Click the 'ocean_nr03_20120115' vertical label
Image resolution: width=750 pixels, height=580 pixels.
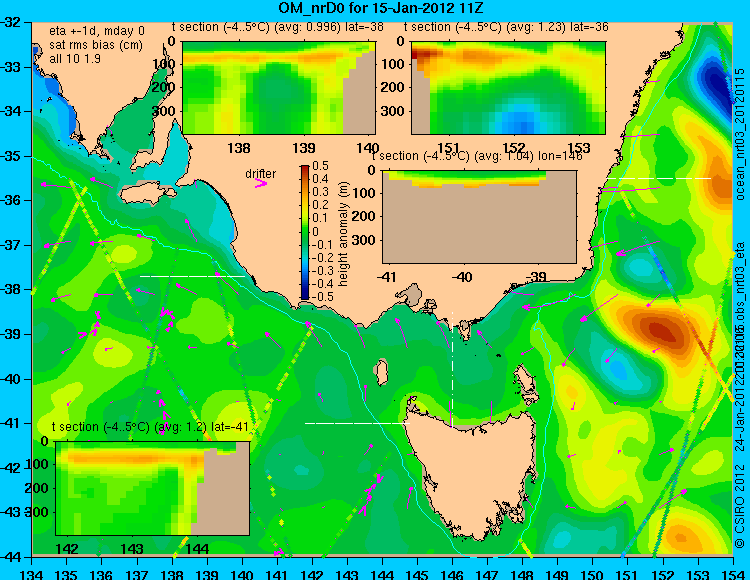(x=739, y=134)
